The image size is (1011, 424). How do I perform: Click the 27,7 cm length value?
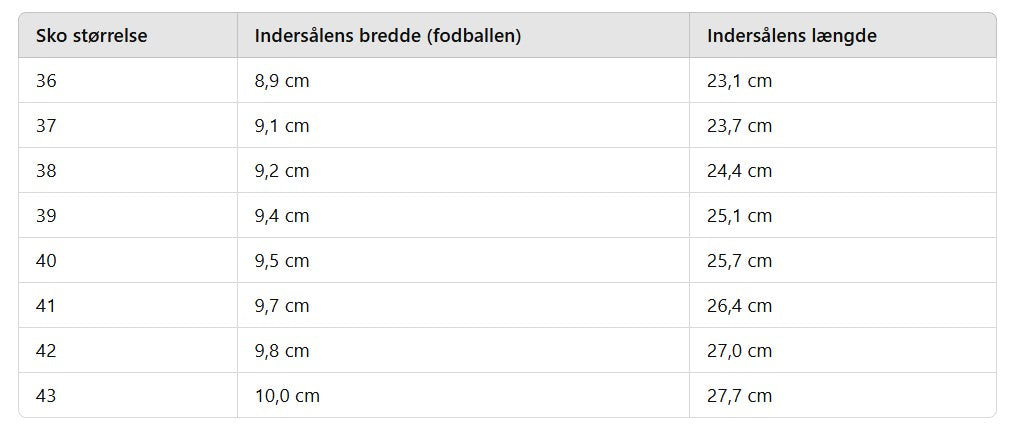point(739,396)
